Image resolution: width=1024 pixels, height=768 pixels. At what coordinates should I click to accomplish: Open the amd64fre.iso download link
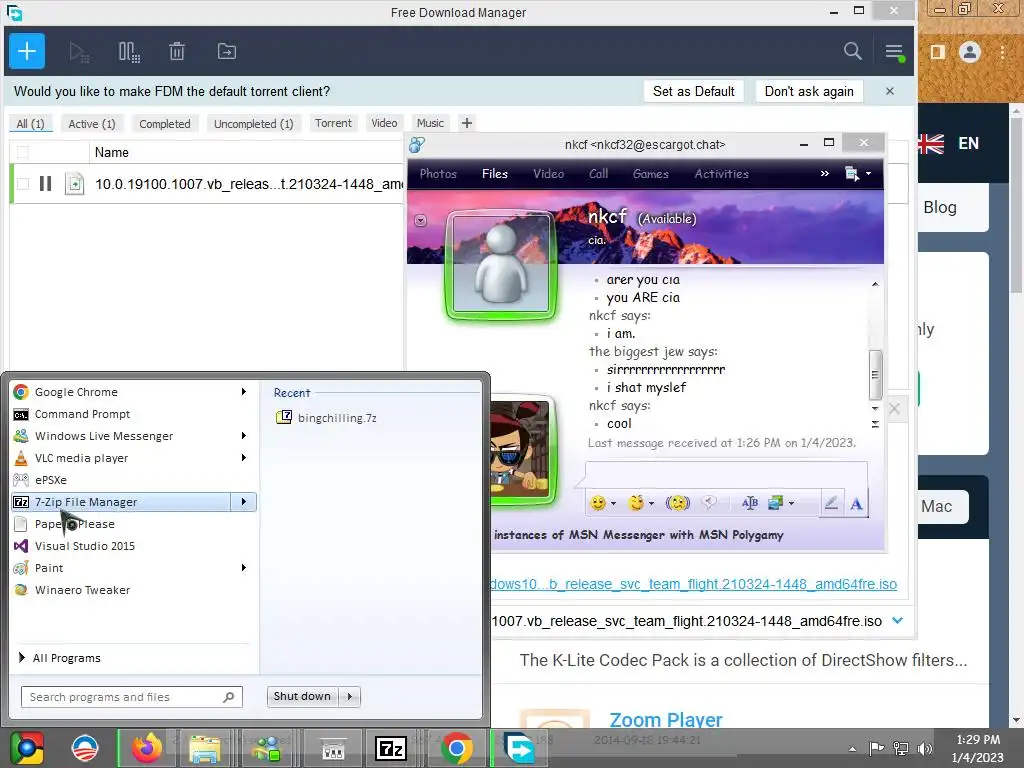(694, 584)
